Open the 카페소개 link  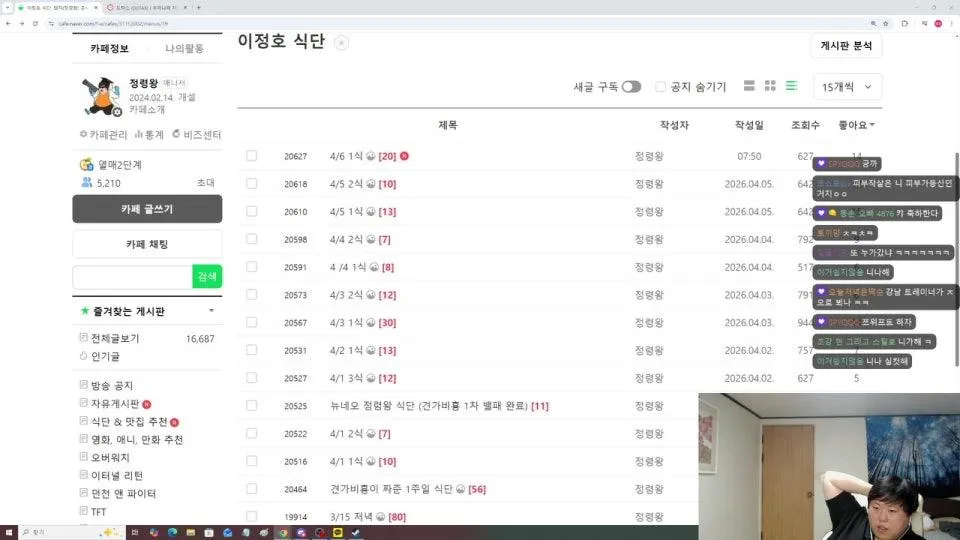point(147,110)
